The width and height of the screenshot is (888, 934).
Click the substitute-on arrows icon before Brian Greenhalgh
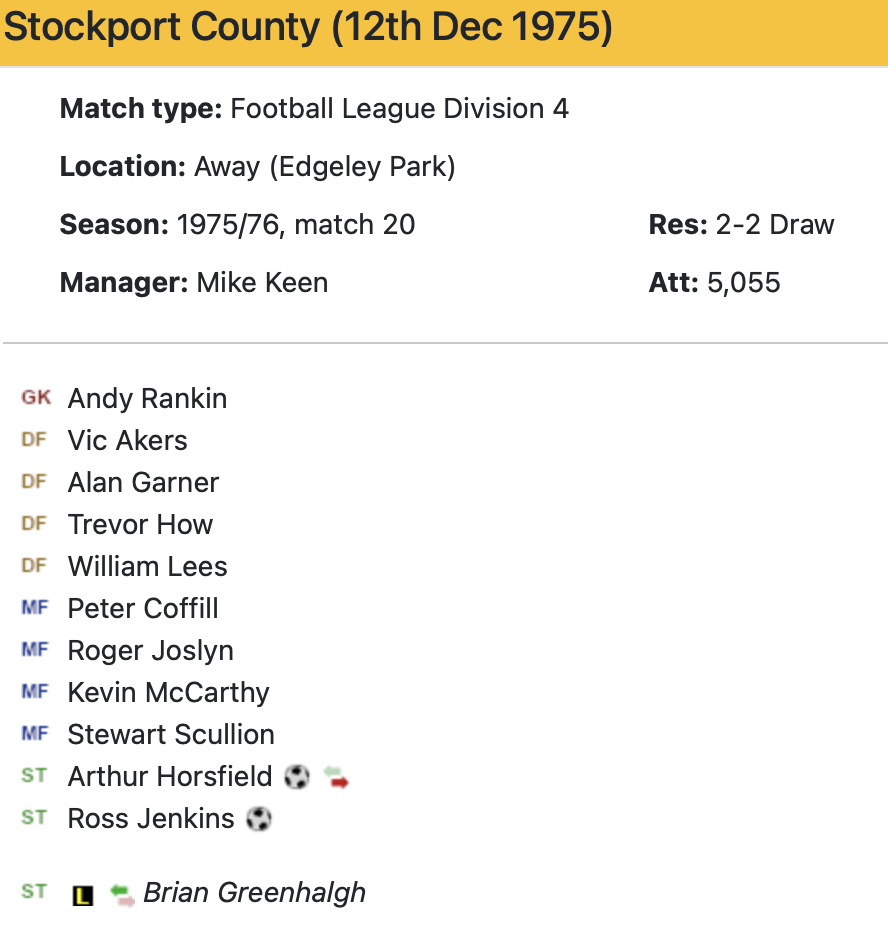122,894
